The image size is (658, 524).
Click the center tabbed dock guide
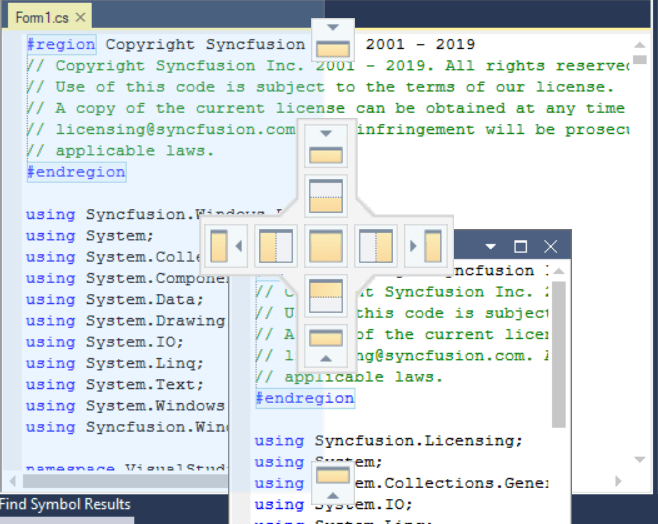(326, 246)
